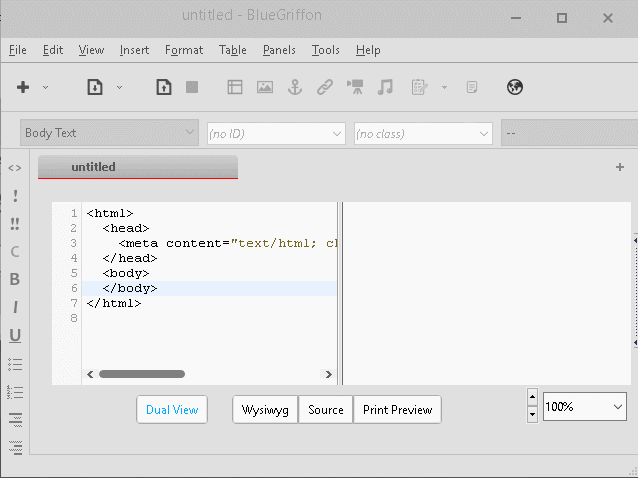
Task: Open the Edit menu
Action: click(53, 50)
